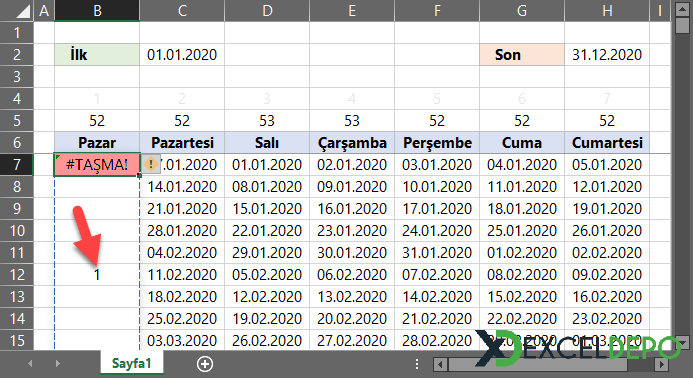
Task: Select row 5 header
Action: pyautogui.click(x=16, y=121)
